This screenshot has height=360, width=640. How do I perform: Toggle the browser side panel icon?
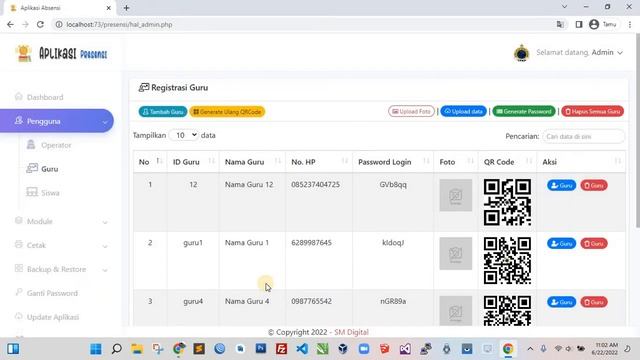coord(579,24)
